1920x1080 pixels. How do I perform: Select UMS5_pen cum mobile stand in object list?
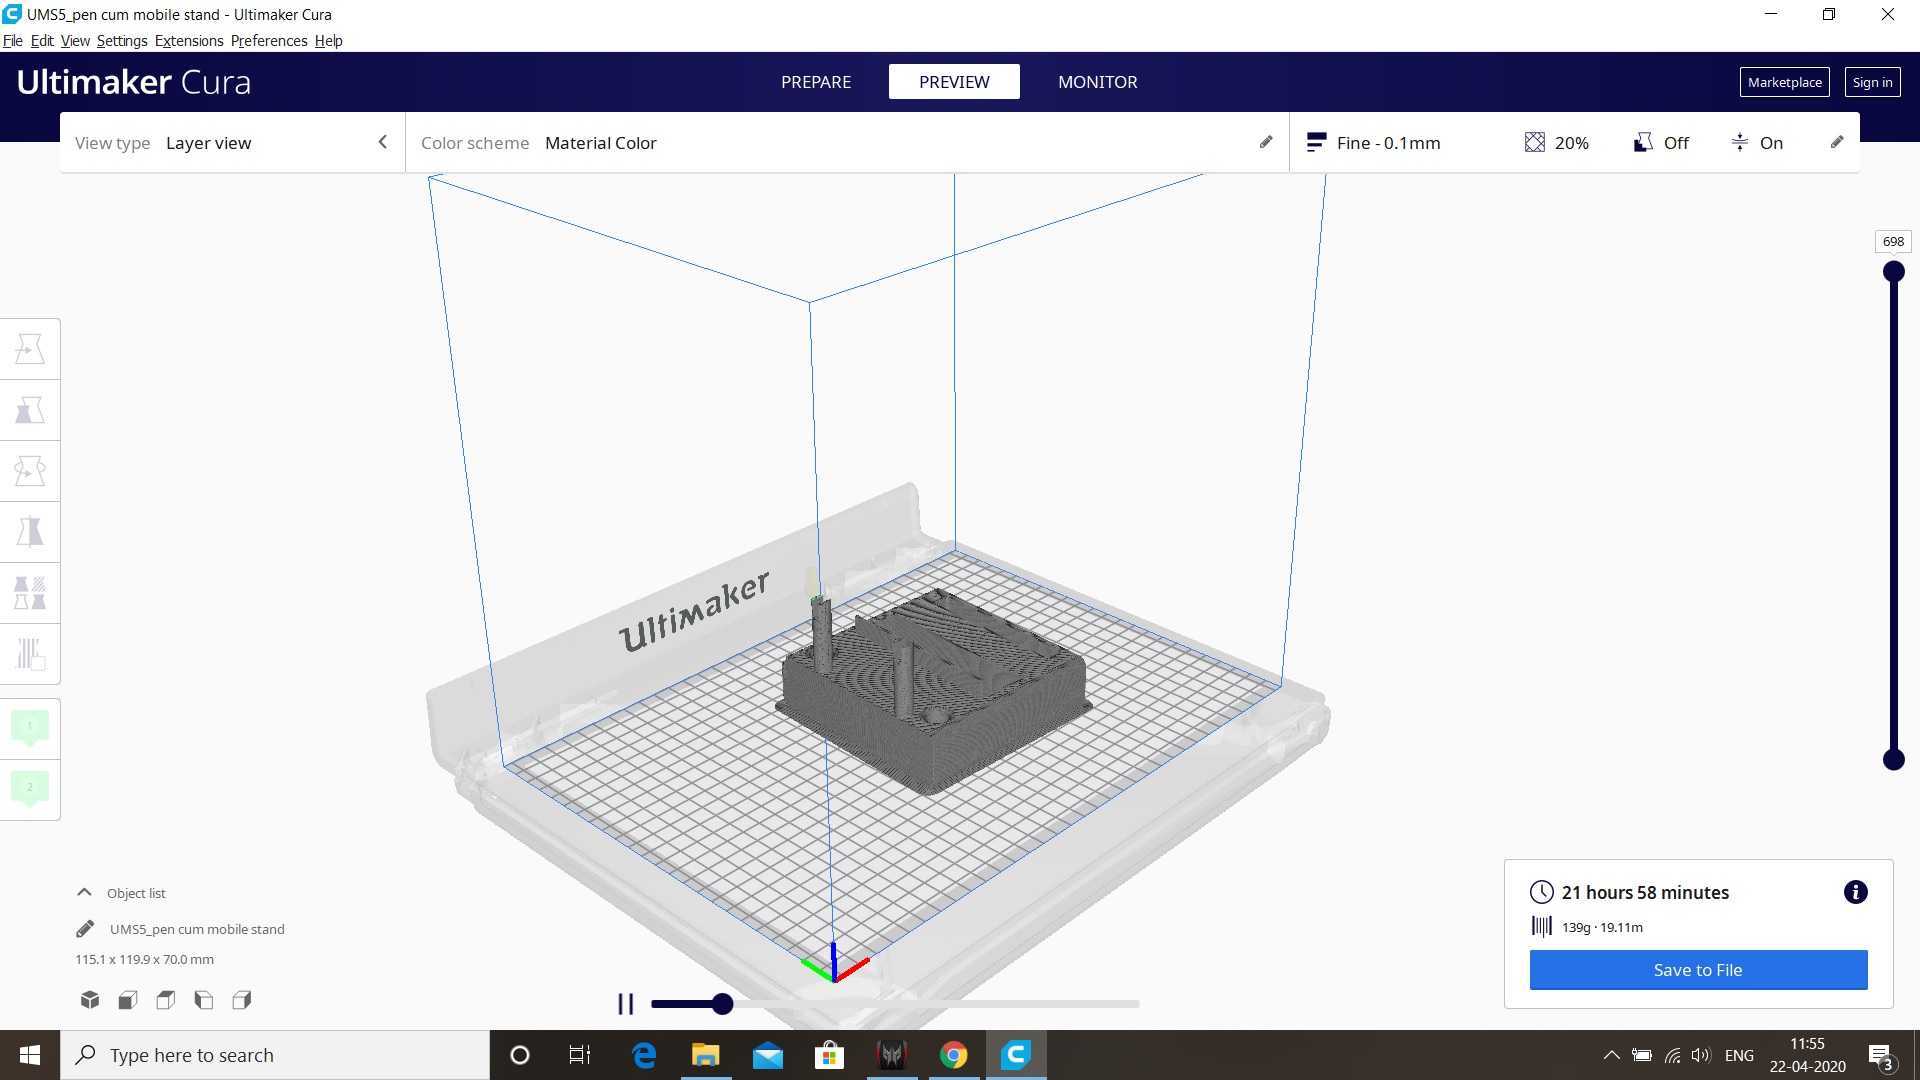[x=197, y=929]
